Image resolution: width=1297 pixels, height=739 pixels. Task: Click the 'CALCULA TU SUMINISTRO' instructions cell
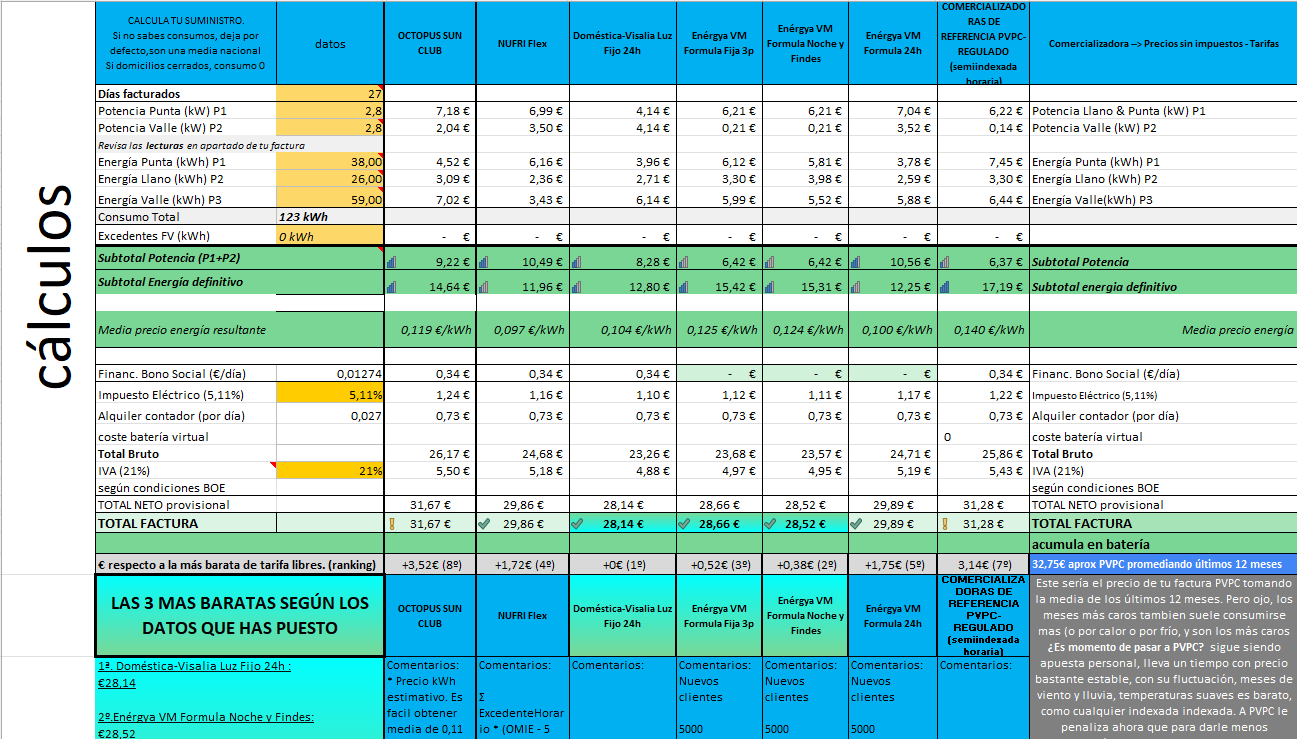(x=186, y=44)
